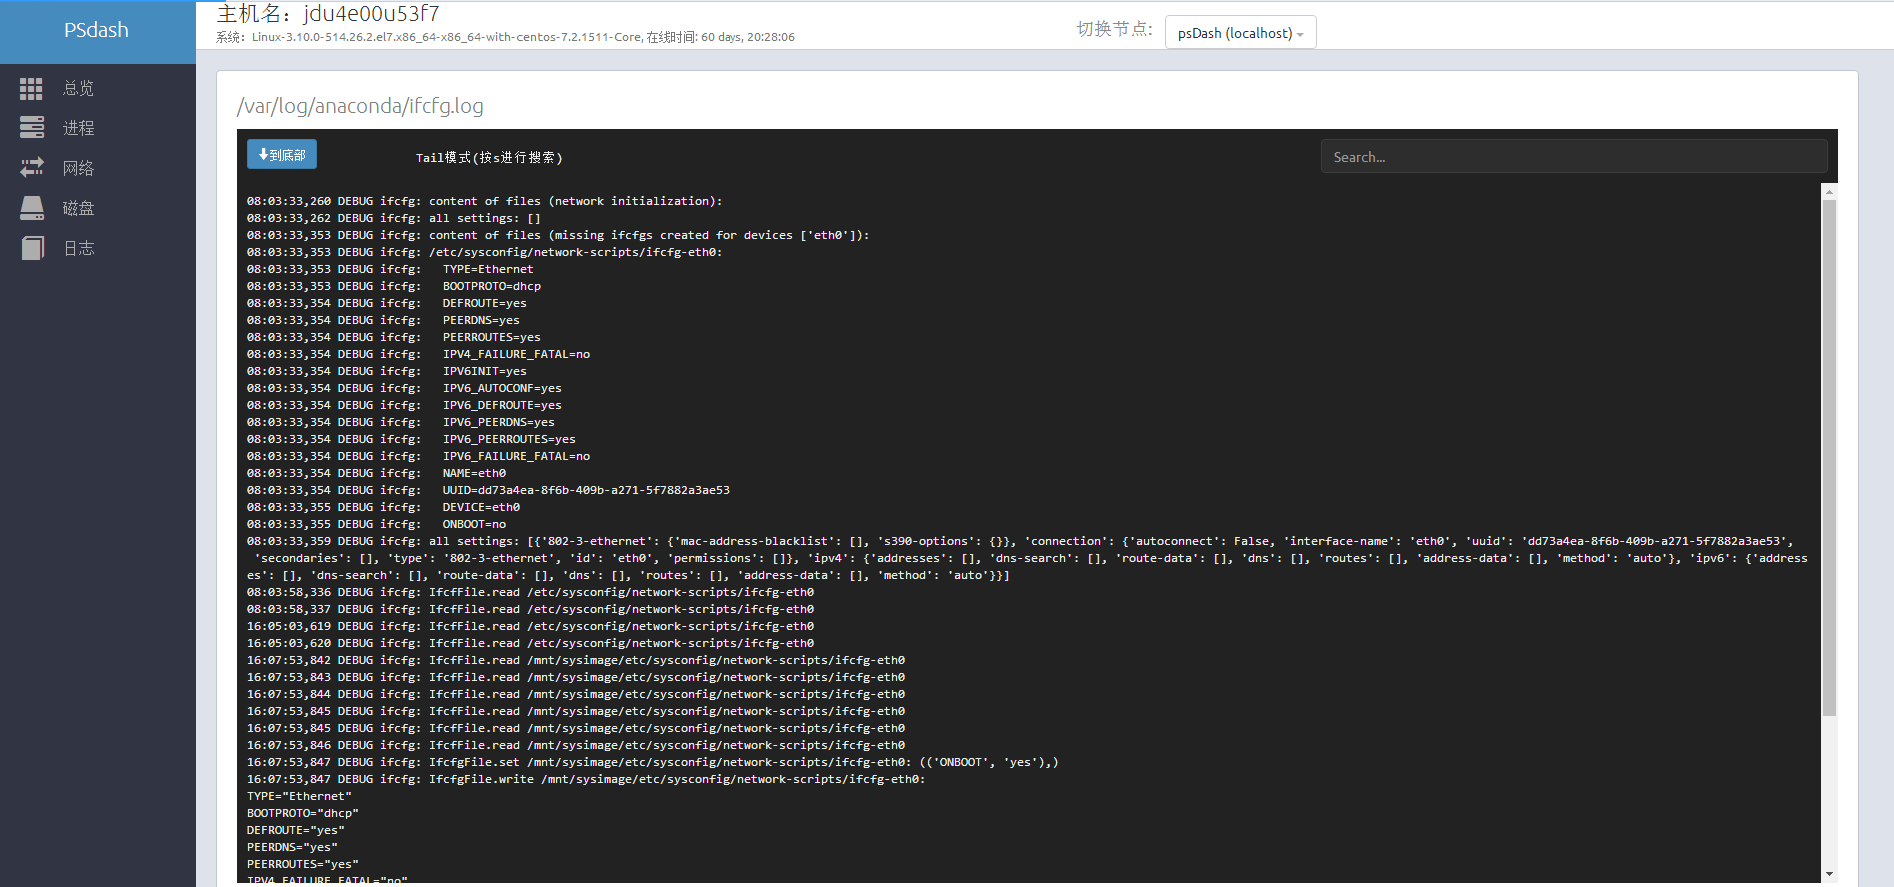Click the /var/log/anaconda/ifcfg.log heading
This screenshot has width=1894, height=887.
pos(360,106)
